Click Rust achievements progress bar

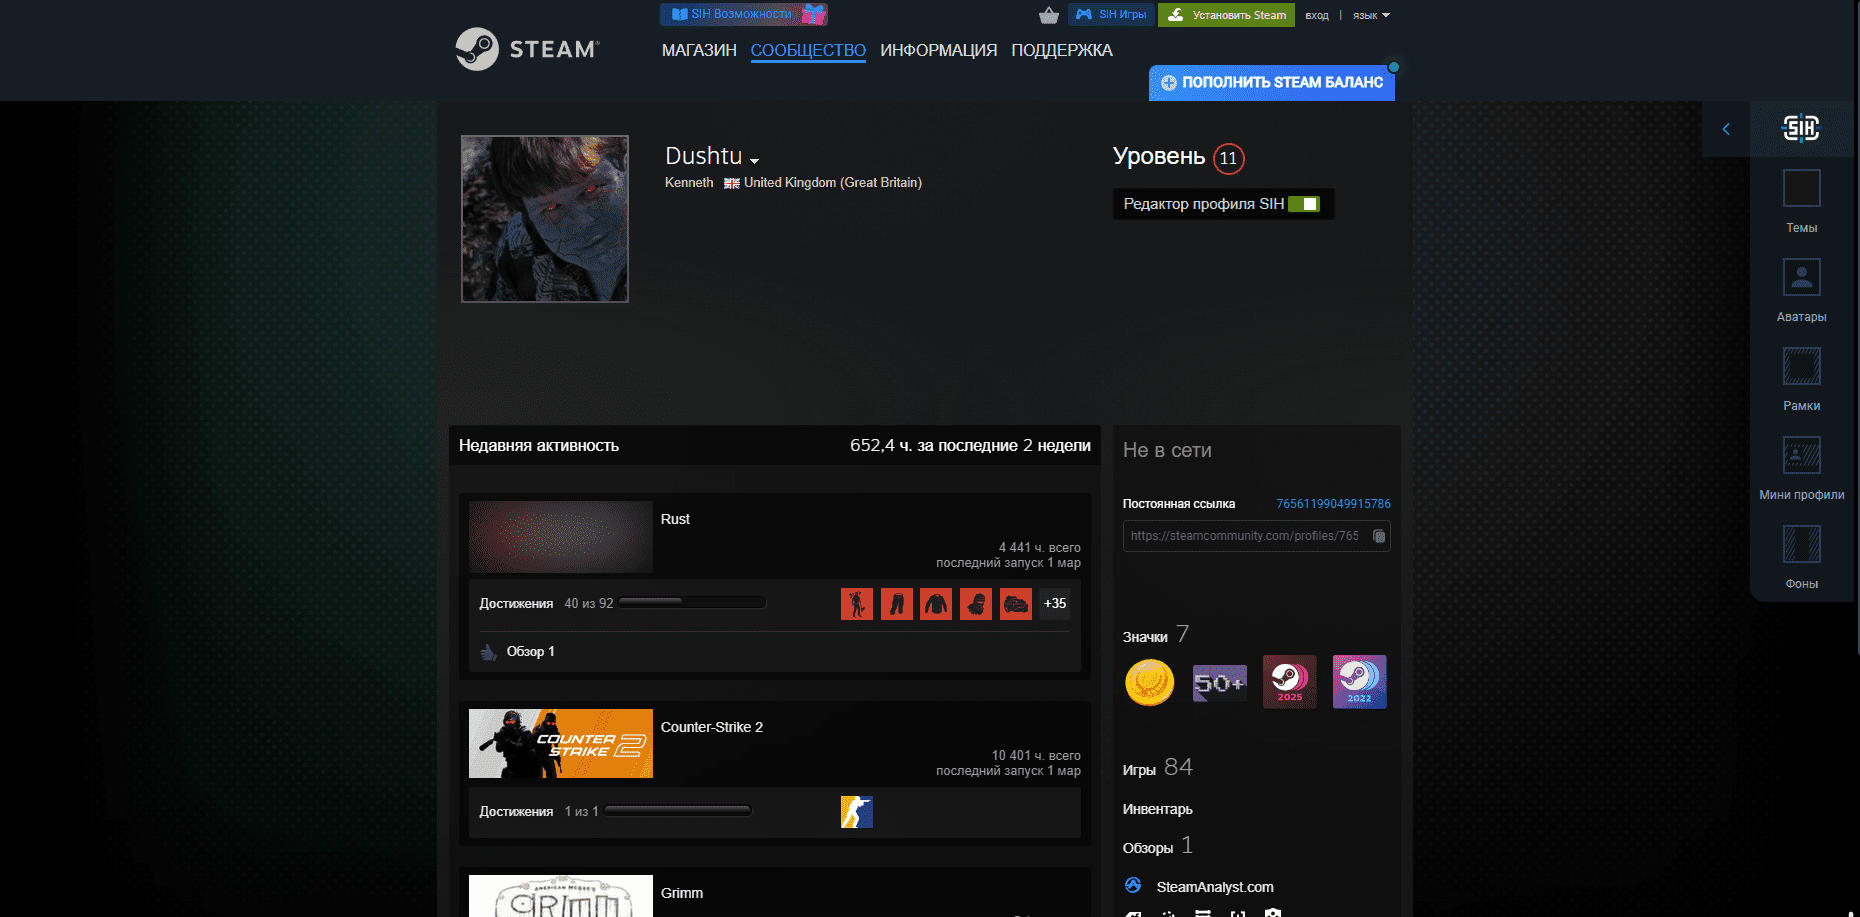pos(692,603)
